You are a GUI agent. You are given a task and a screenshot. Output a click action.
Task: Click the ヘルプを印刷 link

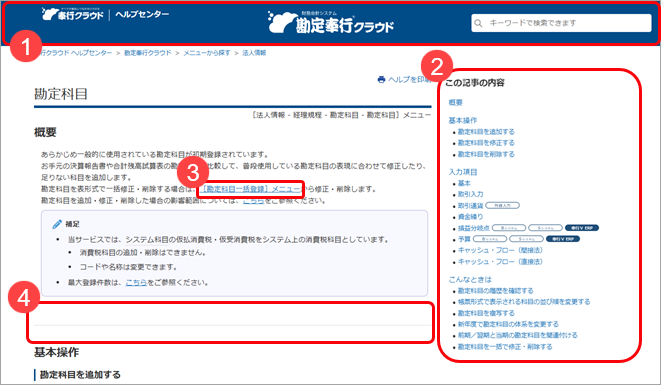coord(409,79)
